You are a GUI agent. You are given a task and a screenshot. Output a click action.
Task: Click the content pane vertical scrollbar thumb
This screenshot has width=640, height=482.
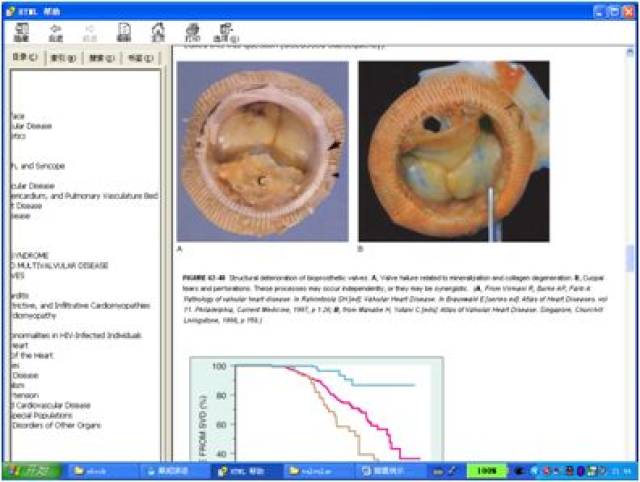point(630,259)
